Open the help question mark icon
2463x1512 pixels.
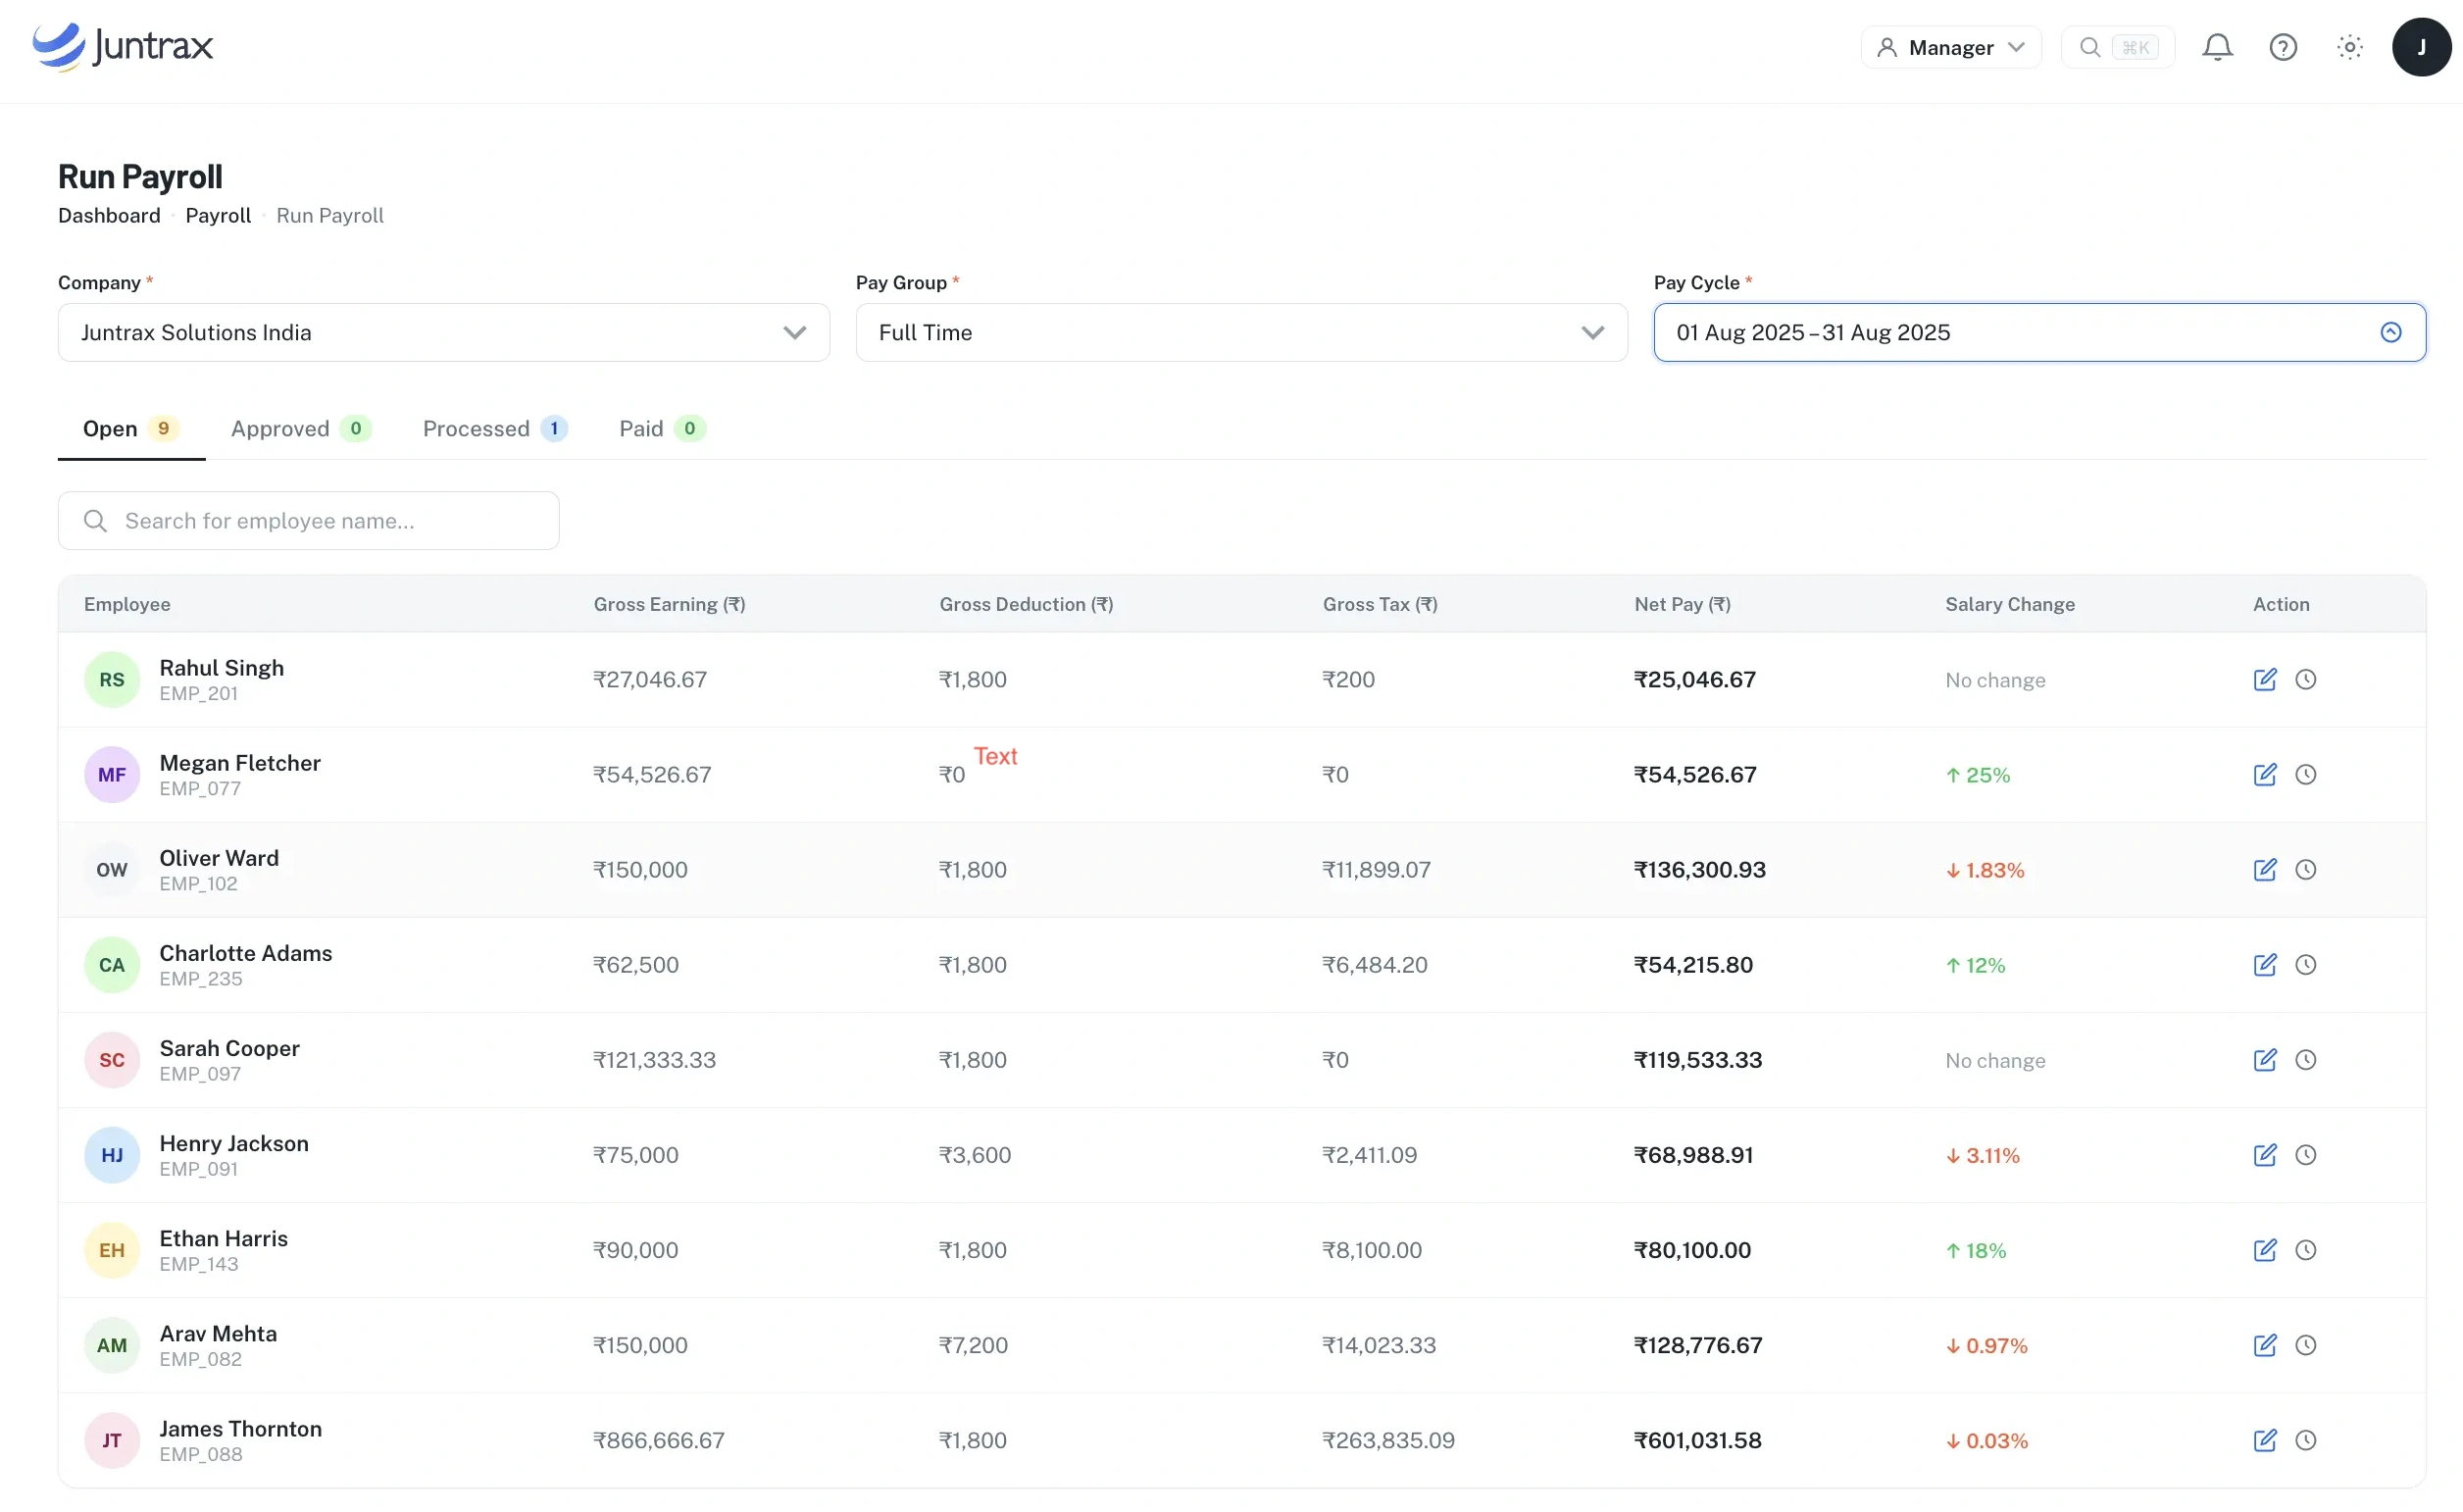coord(2282,47)
